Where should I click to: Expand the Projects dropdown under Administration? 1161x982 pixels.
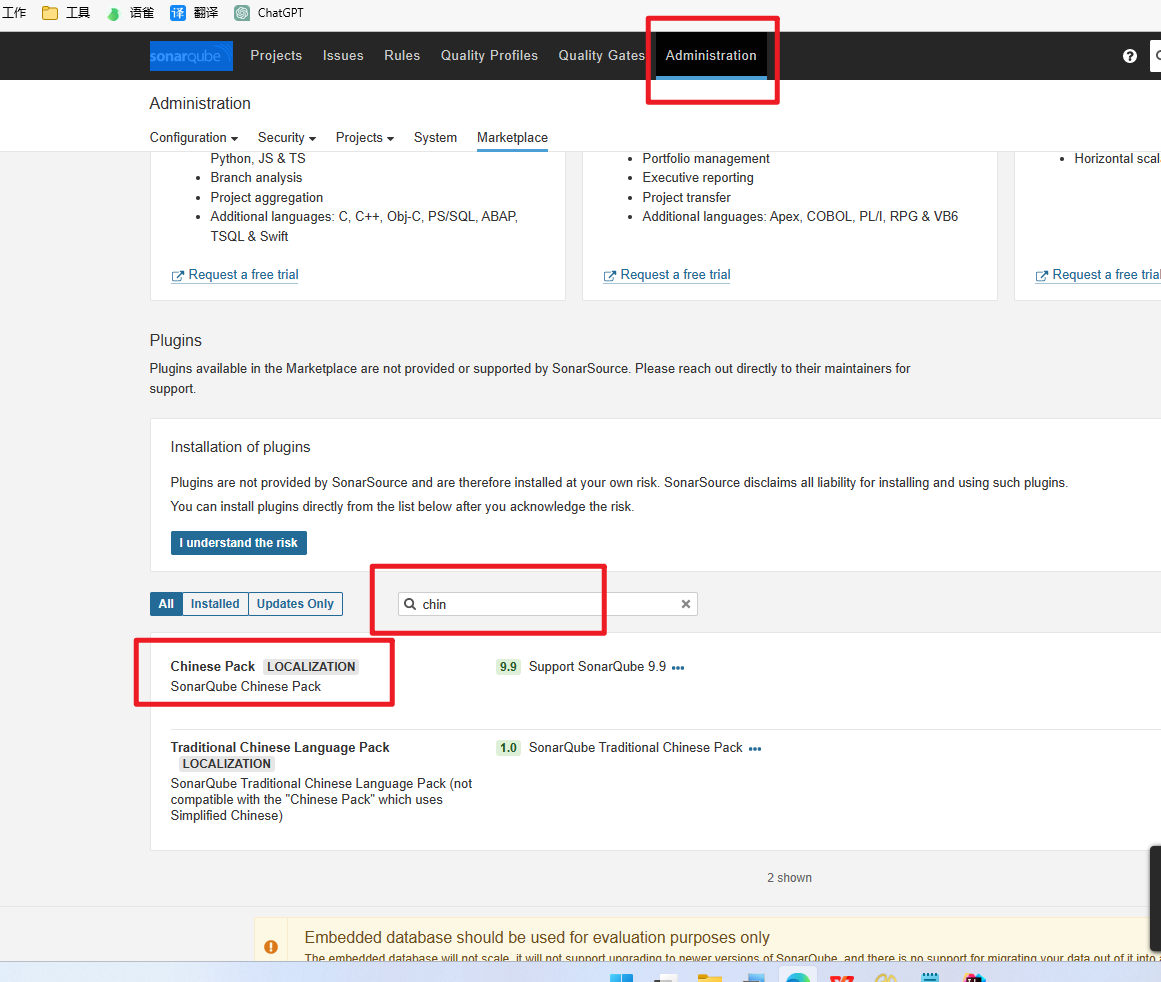tap(364, 138)
